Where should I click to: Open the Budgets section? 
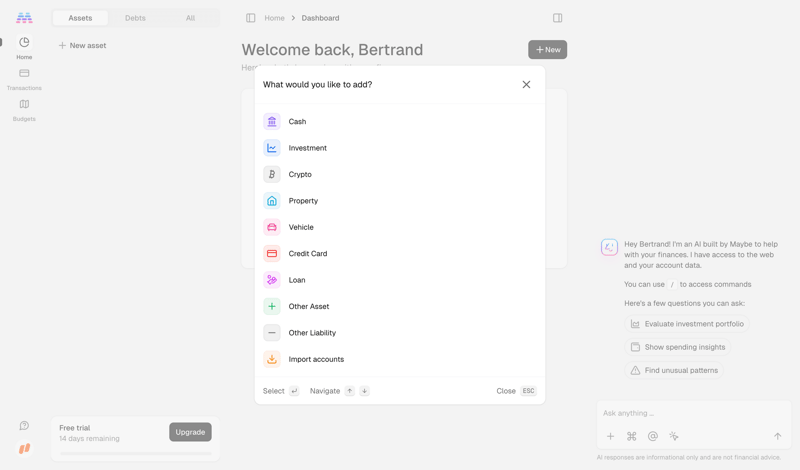pos(24,110)
